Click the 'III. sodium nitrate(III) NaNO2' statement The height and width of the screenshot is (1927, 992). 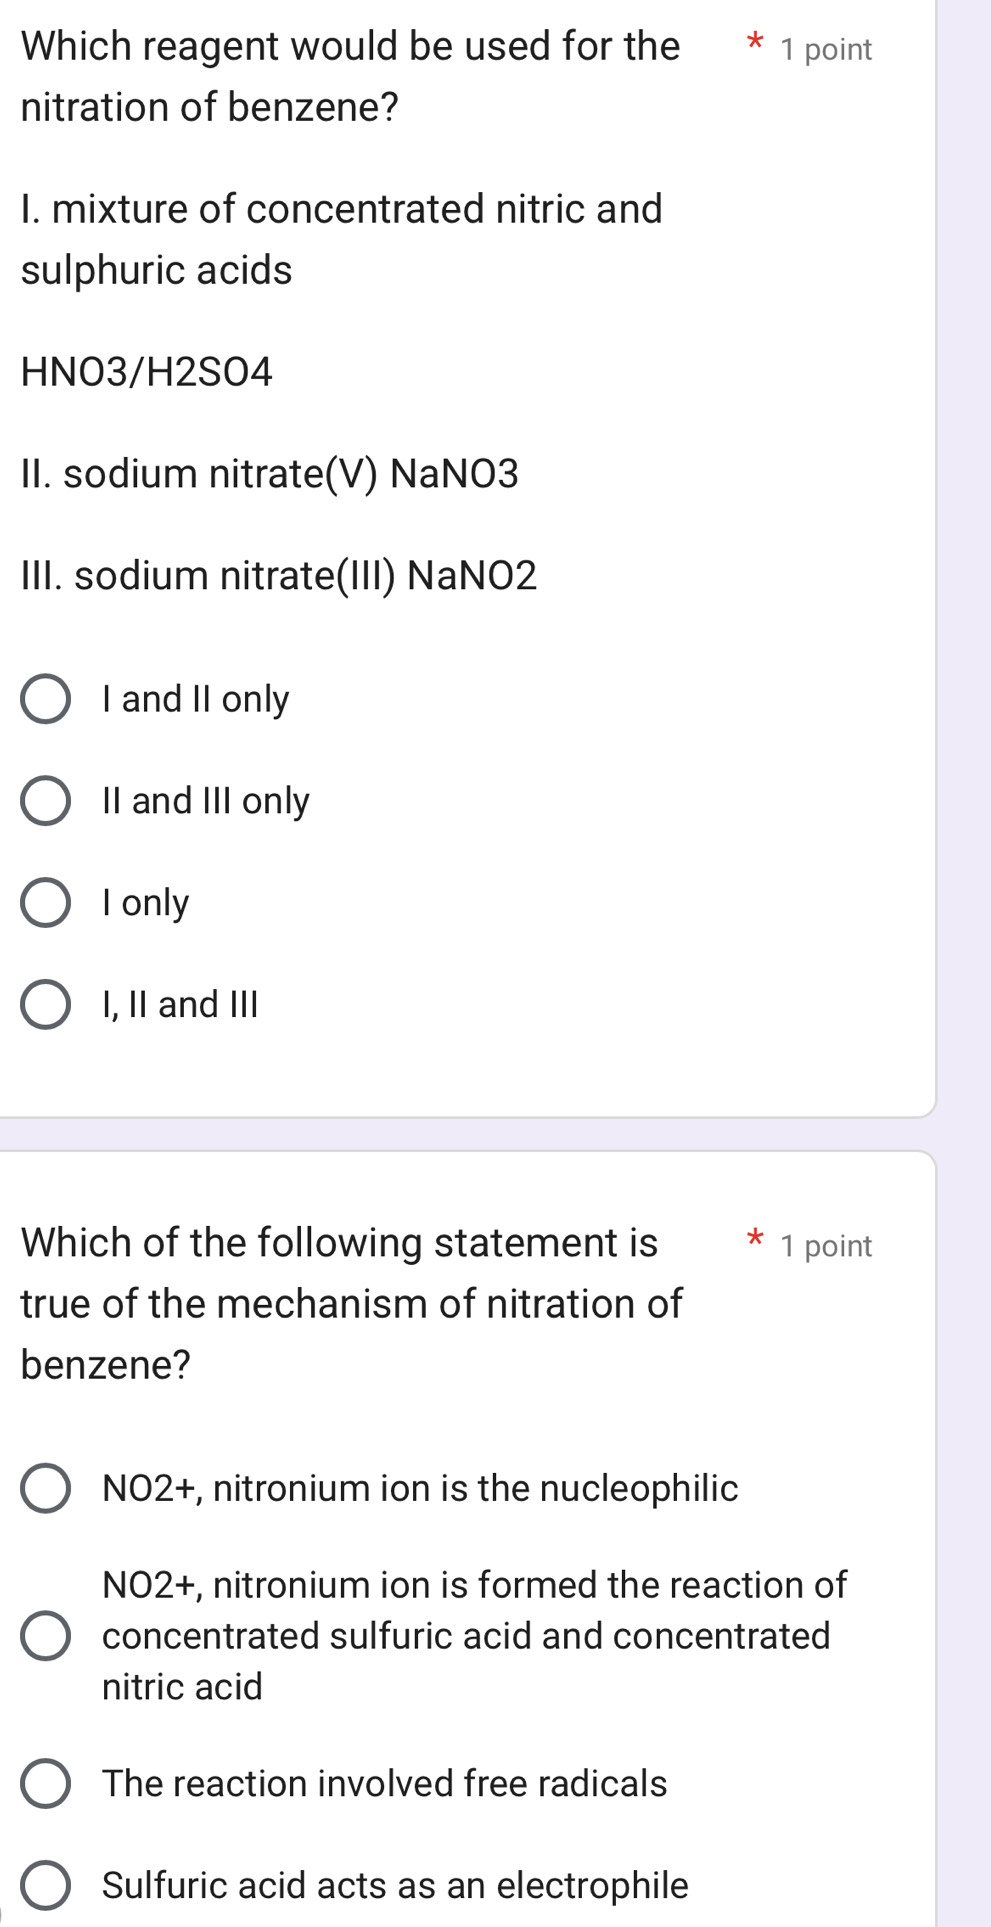(279, 576)
